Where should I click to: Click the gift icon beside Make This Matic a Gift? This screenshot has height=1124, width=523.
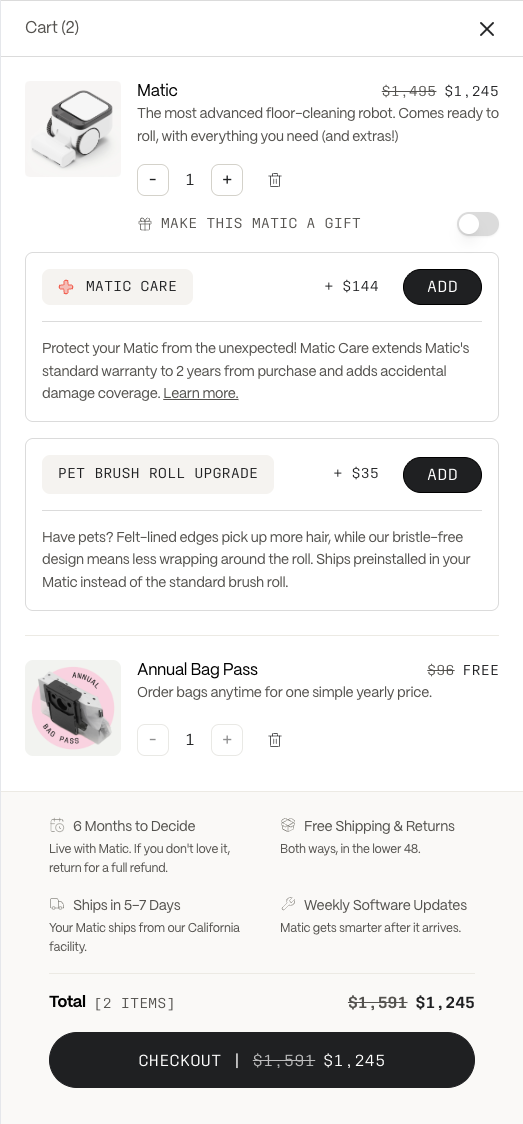coord(145,224)
